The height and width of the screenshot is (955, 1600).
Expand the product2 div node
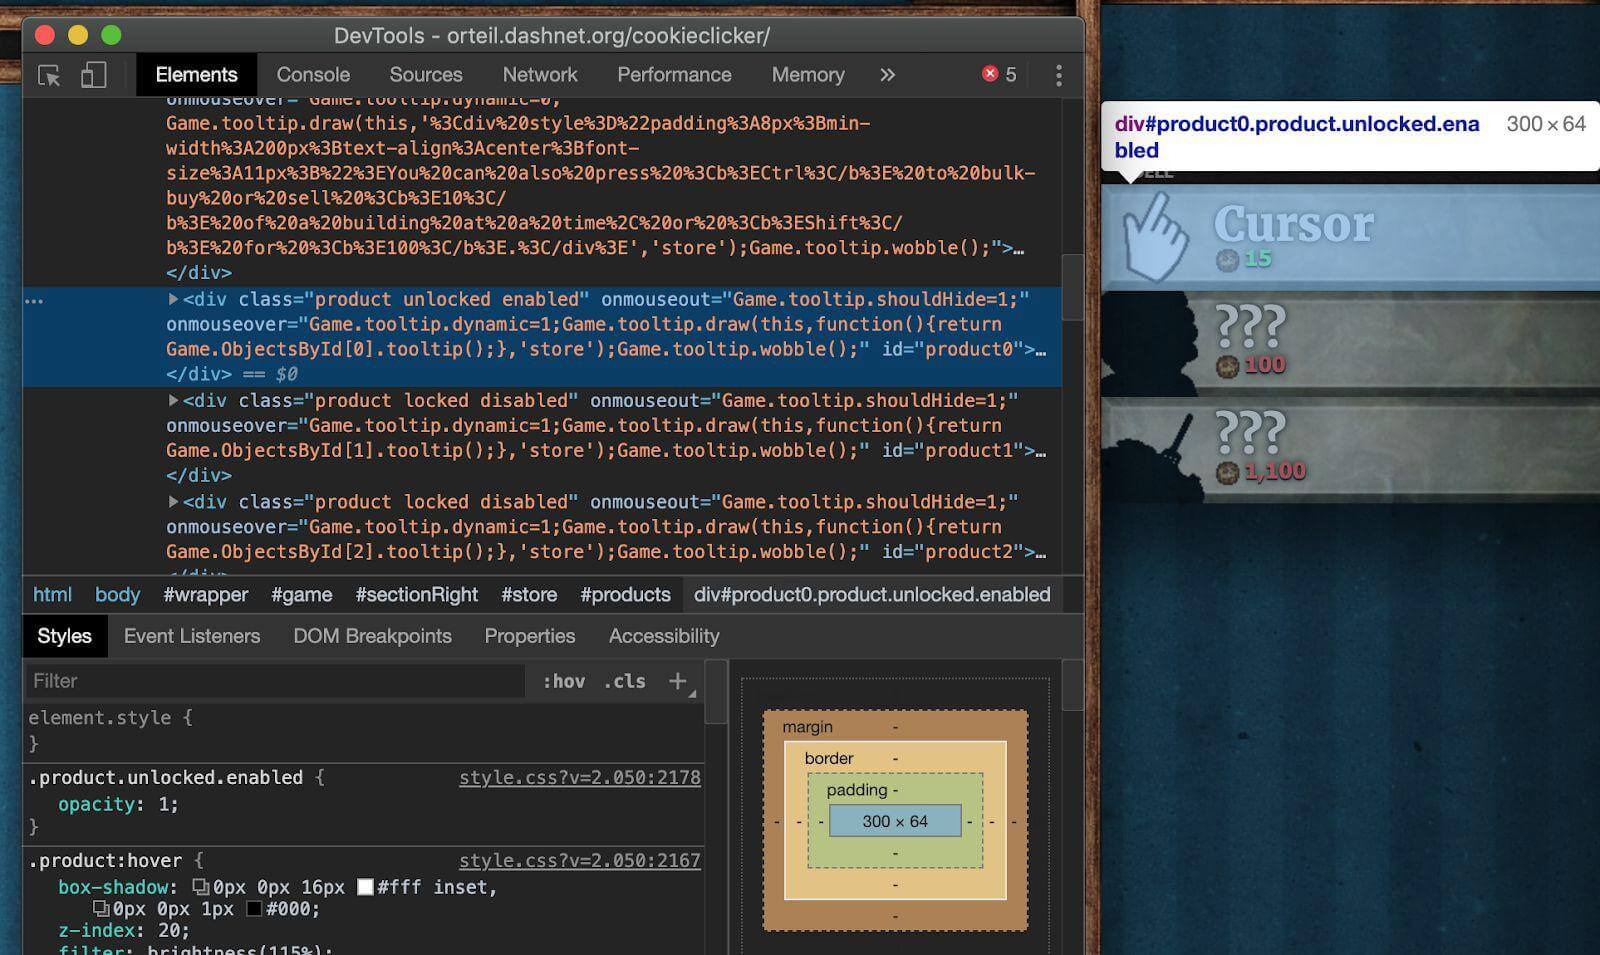coord(173,501)
